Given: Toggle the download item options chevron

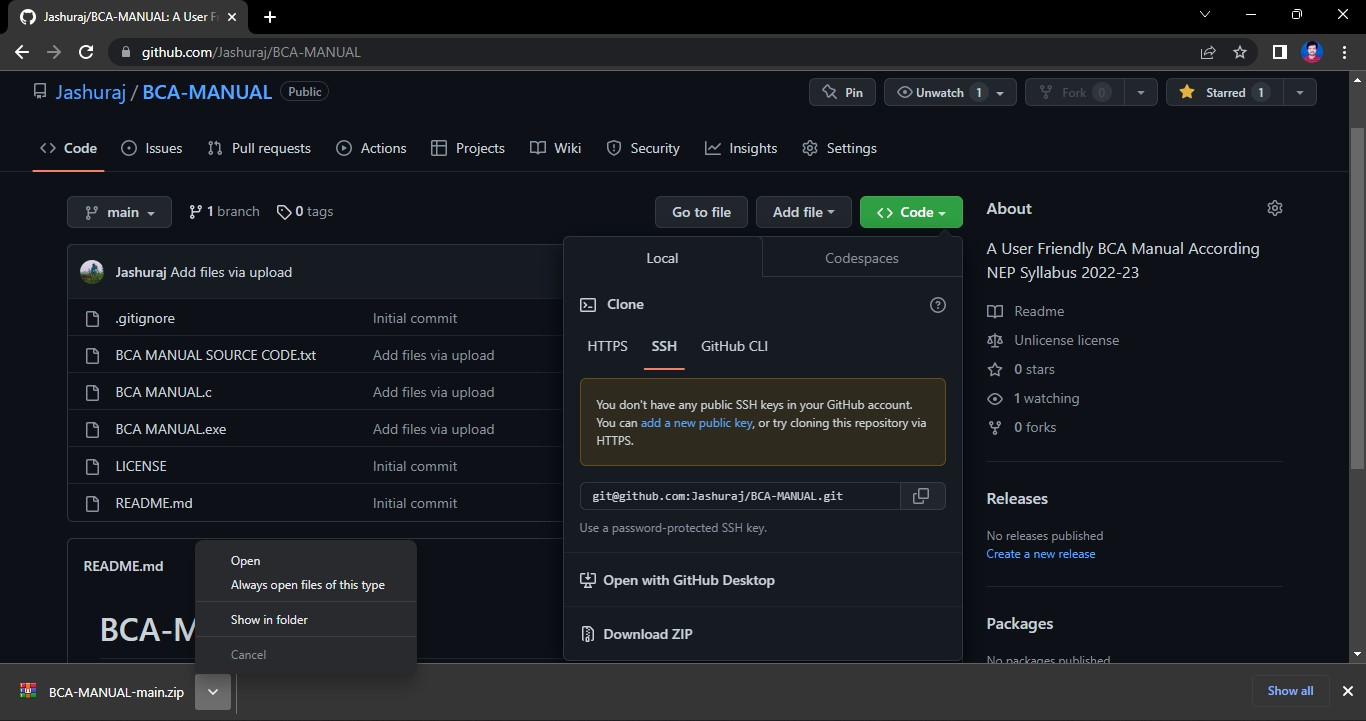Looking at the screenshot, I should [213, 692].
